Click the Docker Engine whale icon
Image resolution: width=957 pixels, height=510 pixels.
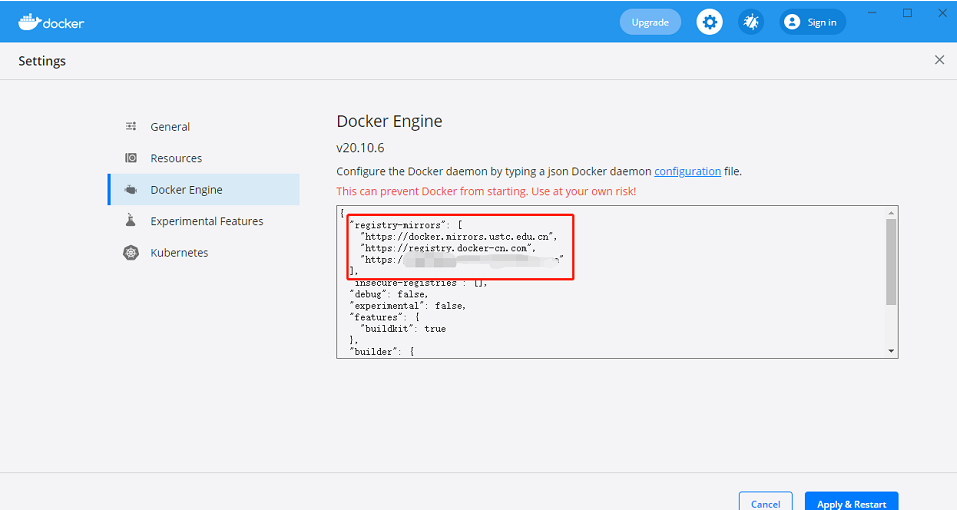(131, 190)
